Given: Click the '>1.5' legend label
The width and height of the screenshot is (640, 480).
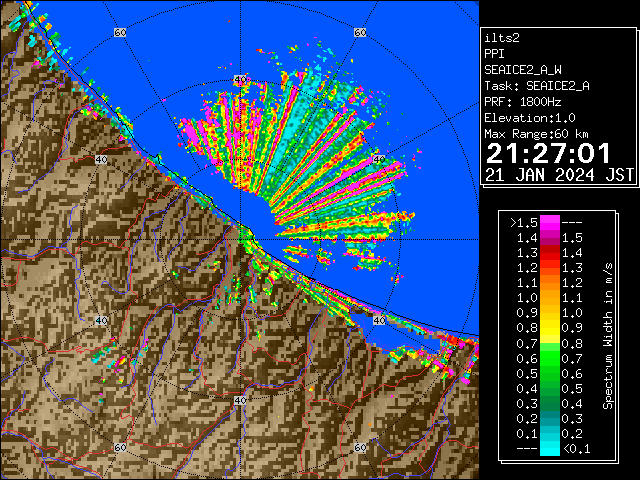Looking at the screenshot, I should click(524, 223).
